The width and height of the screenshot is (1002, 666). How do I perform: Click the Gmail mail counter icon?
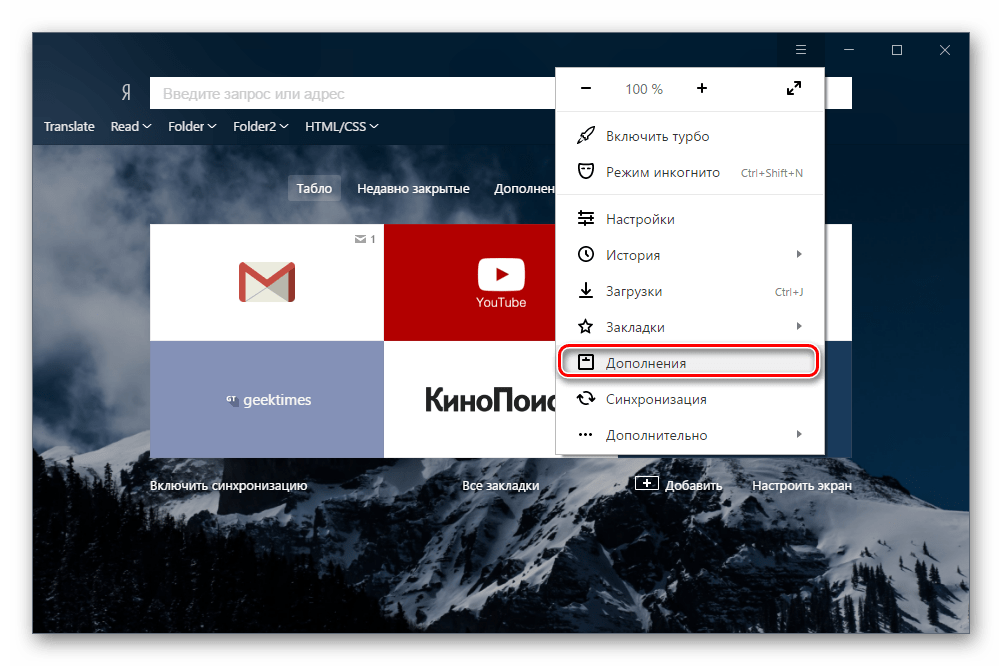(x=360, y=239)
